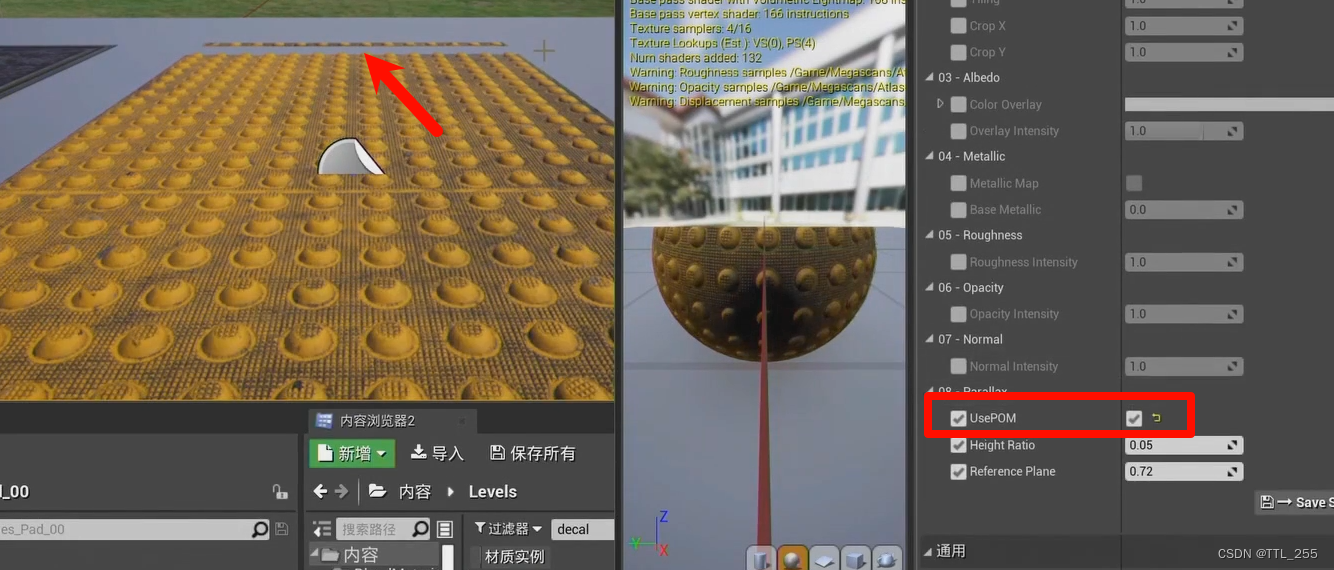The image size is (1334, 570).
Task: Click the list view icon next to search path
Action: (445, 529)
